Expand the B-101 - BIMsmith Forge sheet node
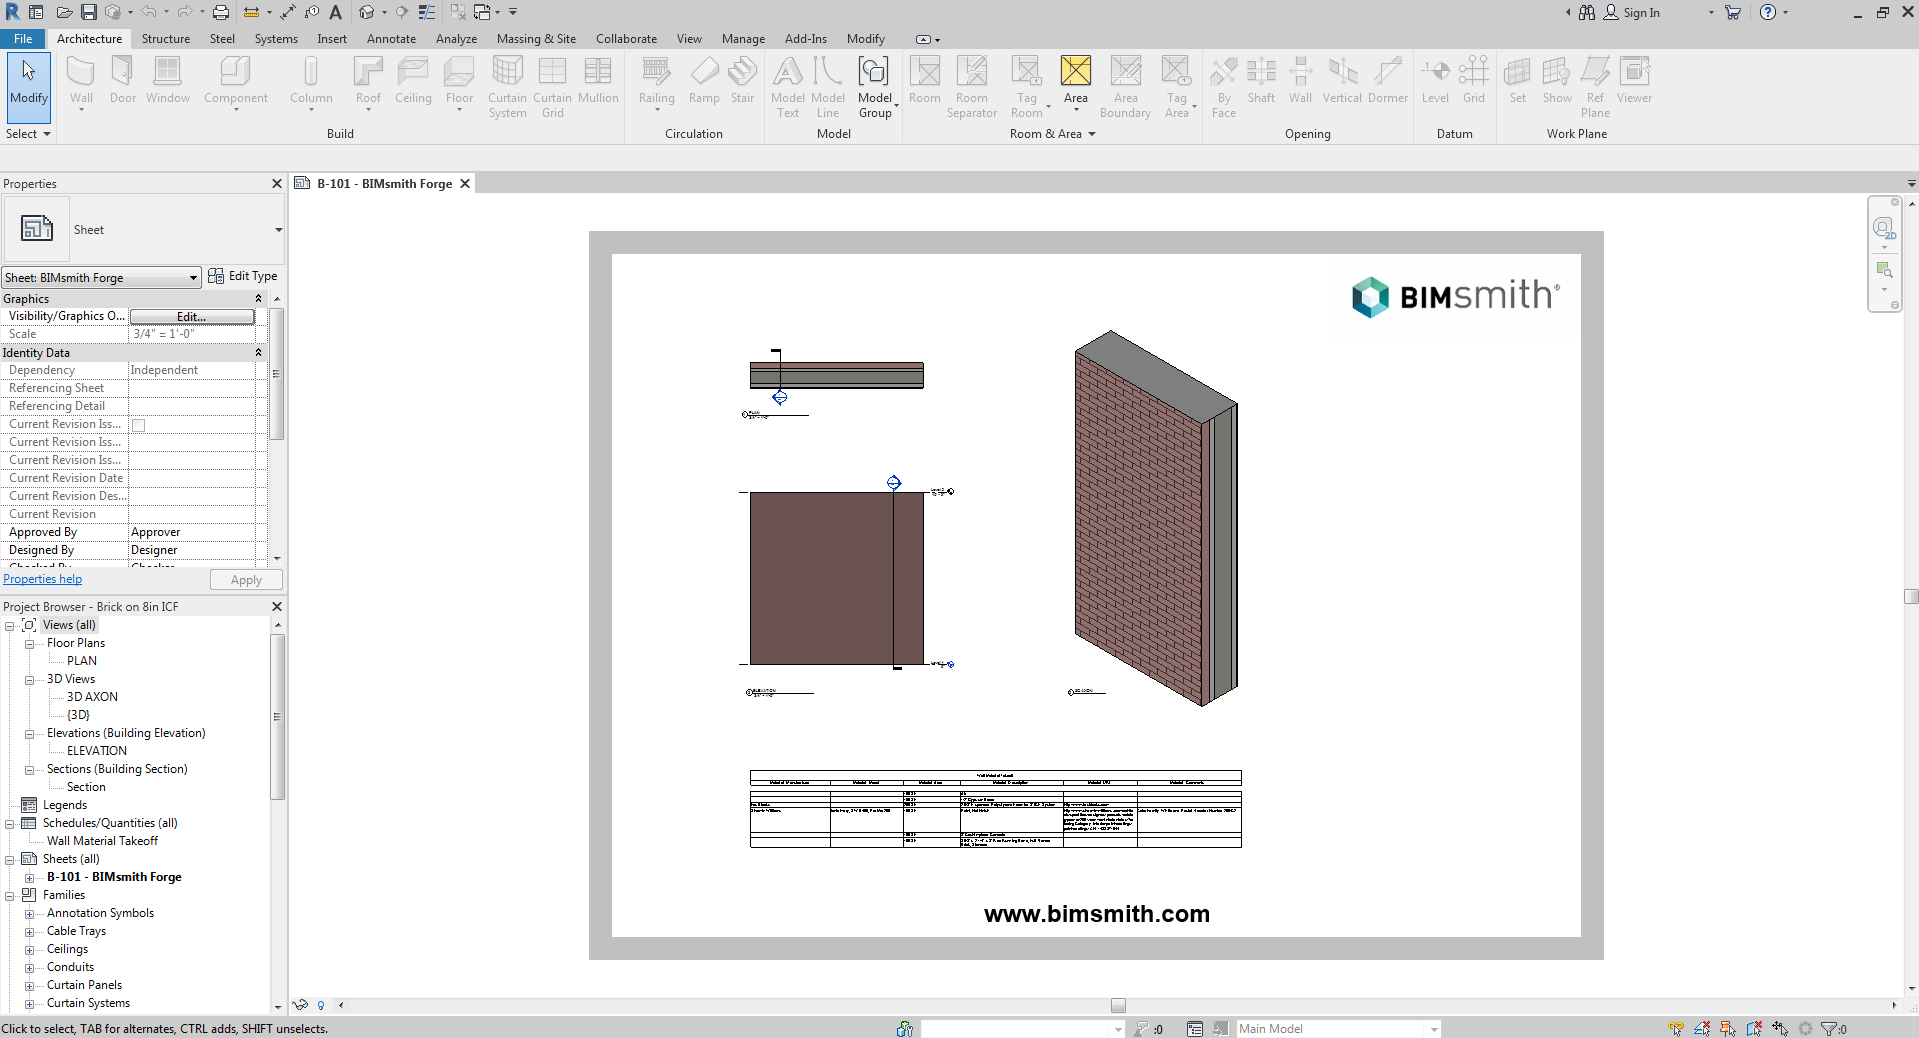 pos(29,878)
